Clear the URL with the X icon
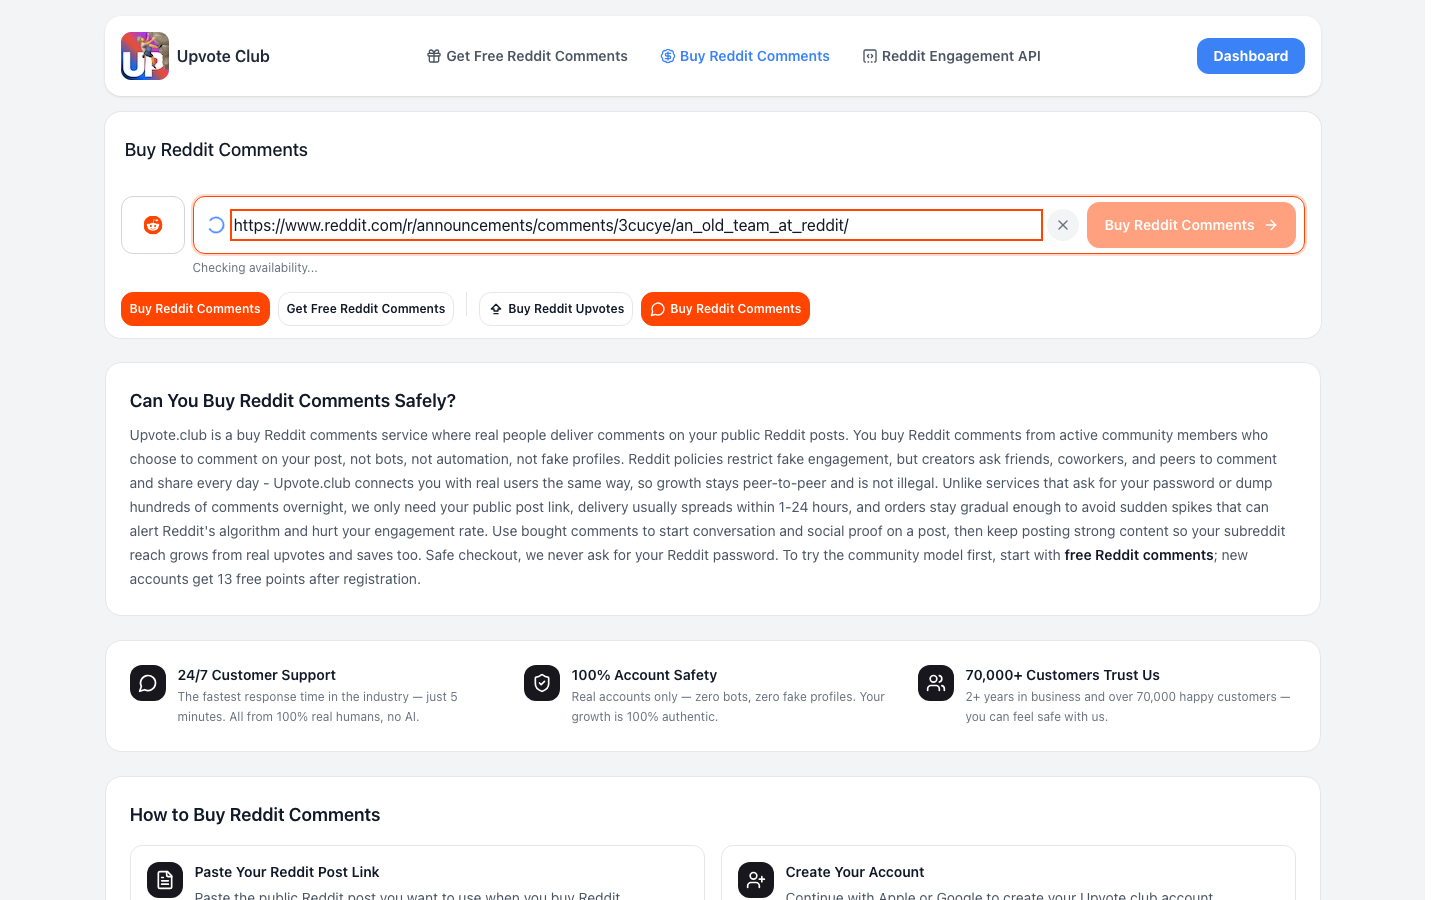 click(1063, 225)
